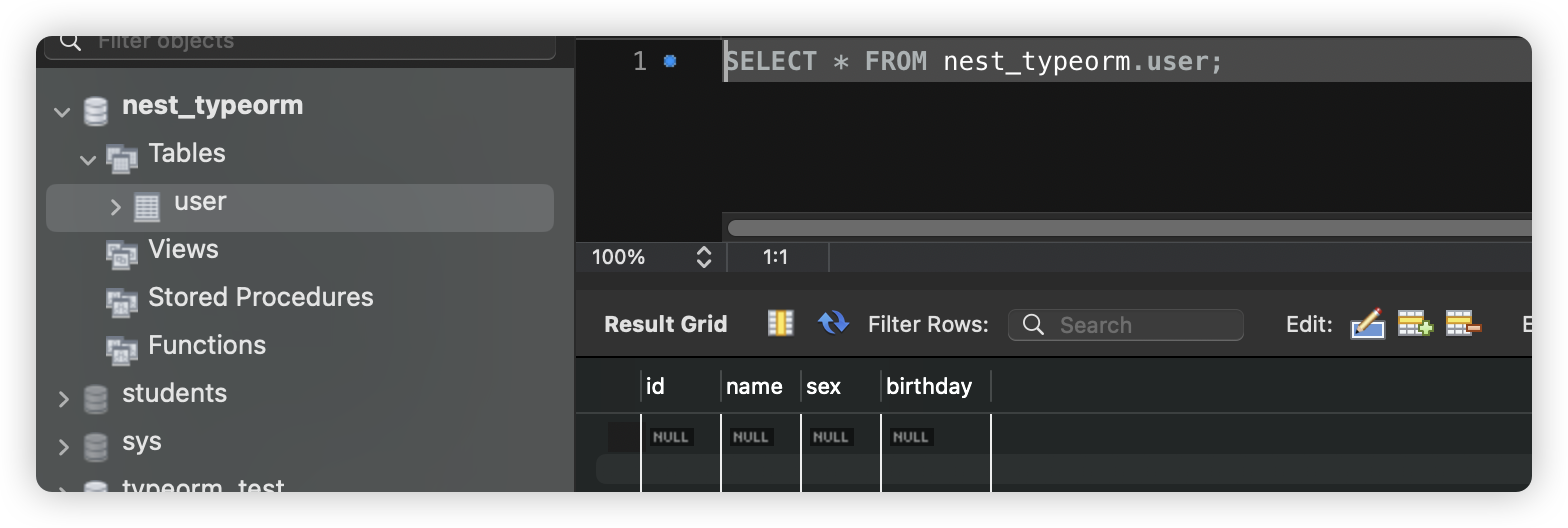
Task: Collapse the nest_typeorm schema
Action: [63, 111]
